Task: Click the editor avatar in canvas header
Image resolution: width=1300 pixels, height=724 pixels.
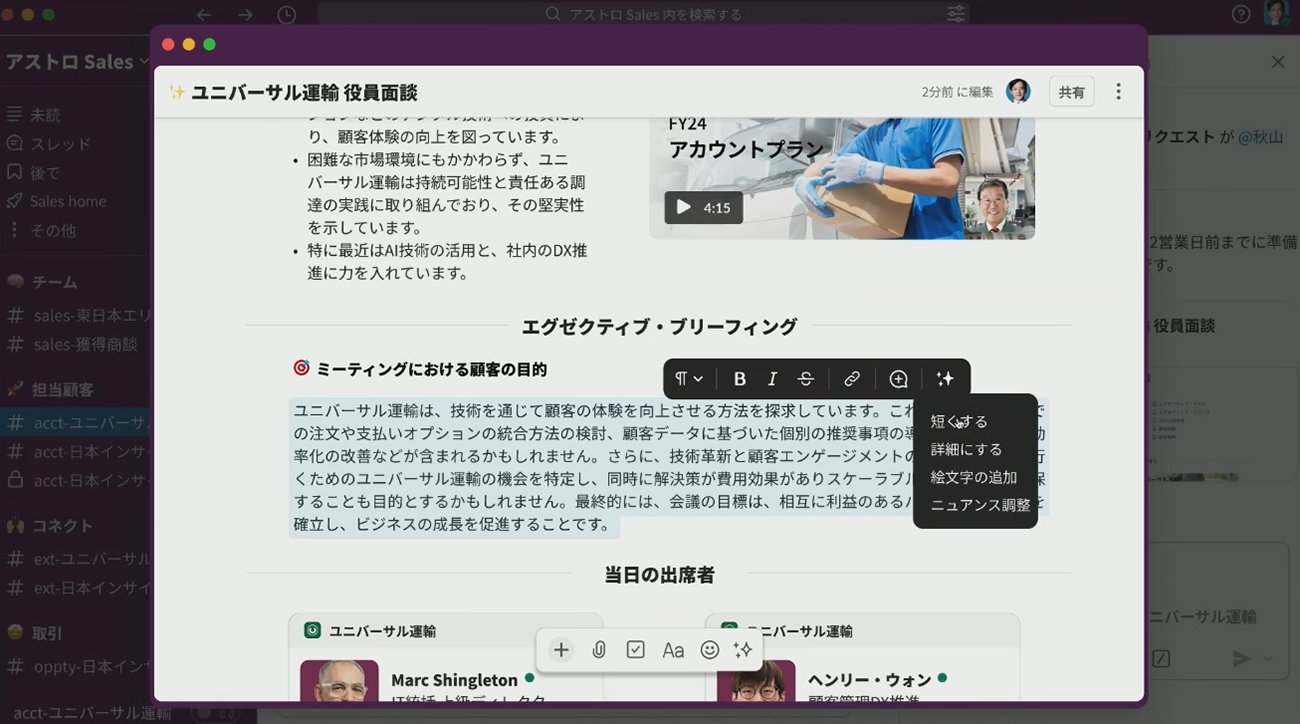Action: [1018, 92]
